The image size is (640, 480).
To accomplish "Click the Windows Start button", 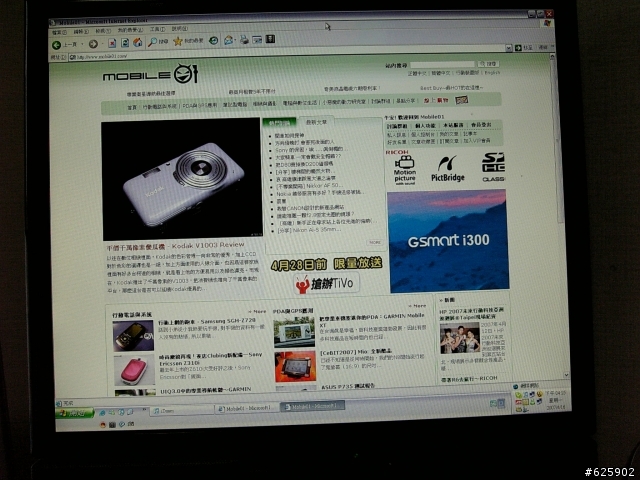I will tap(75, 413).
